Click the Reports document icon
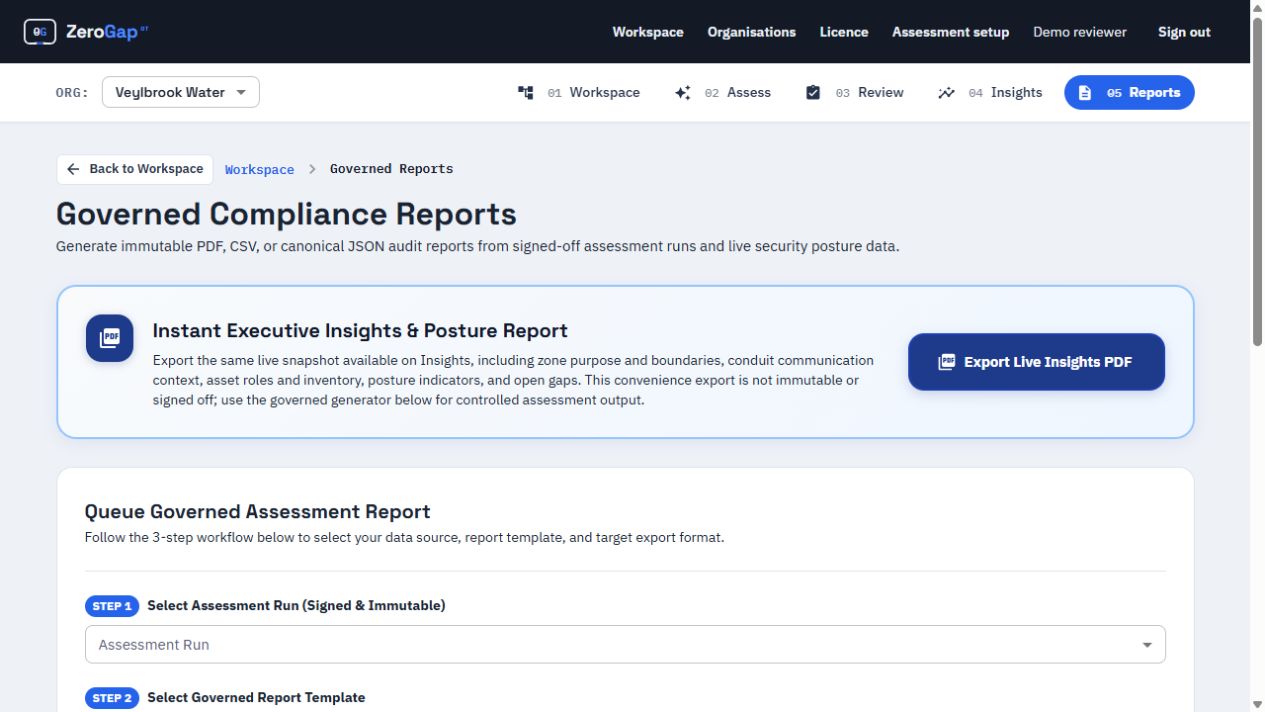The image size is (1265, 712). (x=1085, y=92)
